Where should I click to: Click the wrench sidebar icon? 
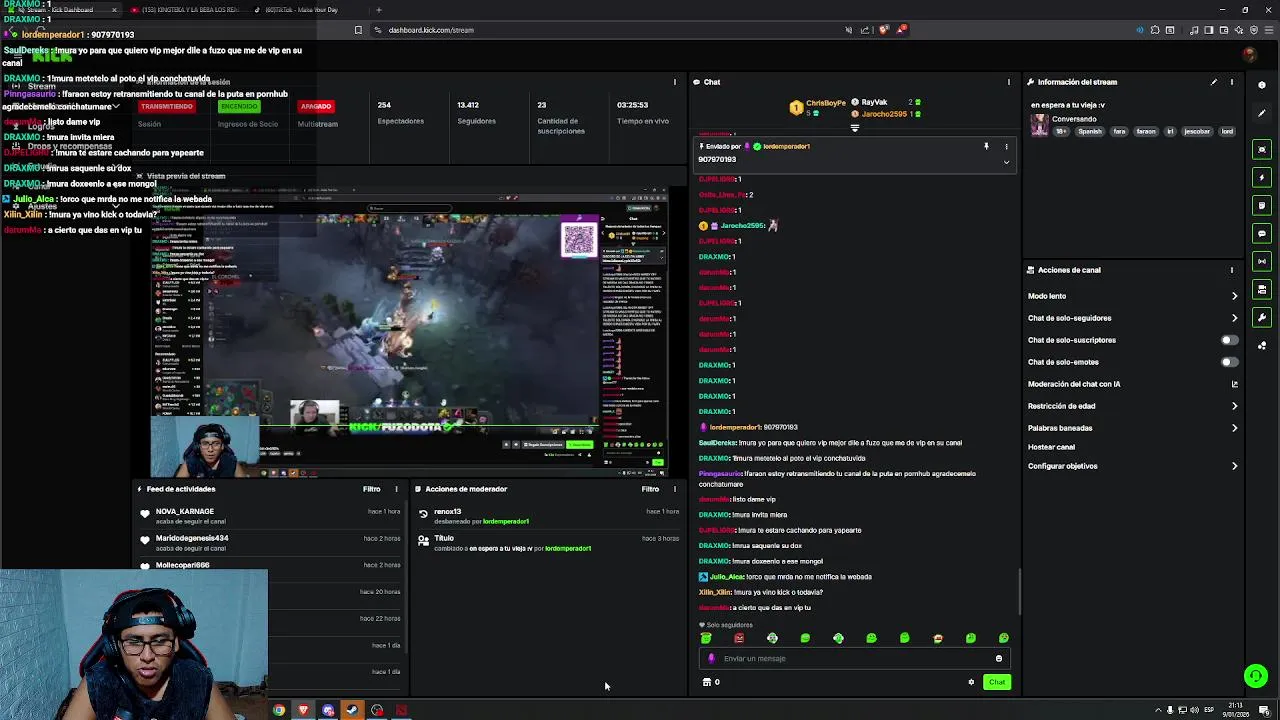(1262, 317)
